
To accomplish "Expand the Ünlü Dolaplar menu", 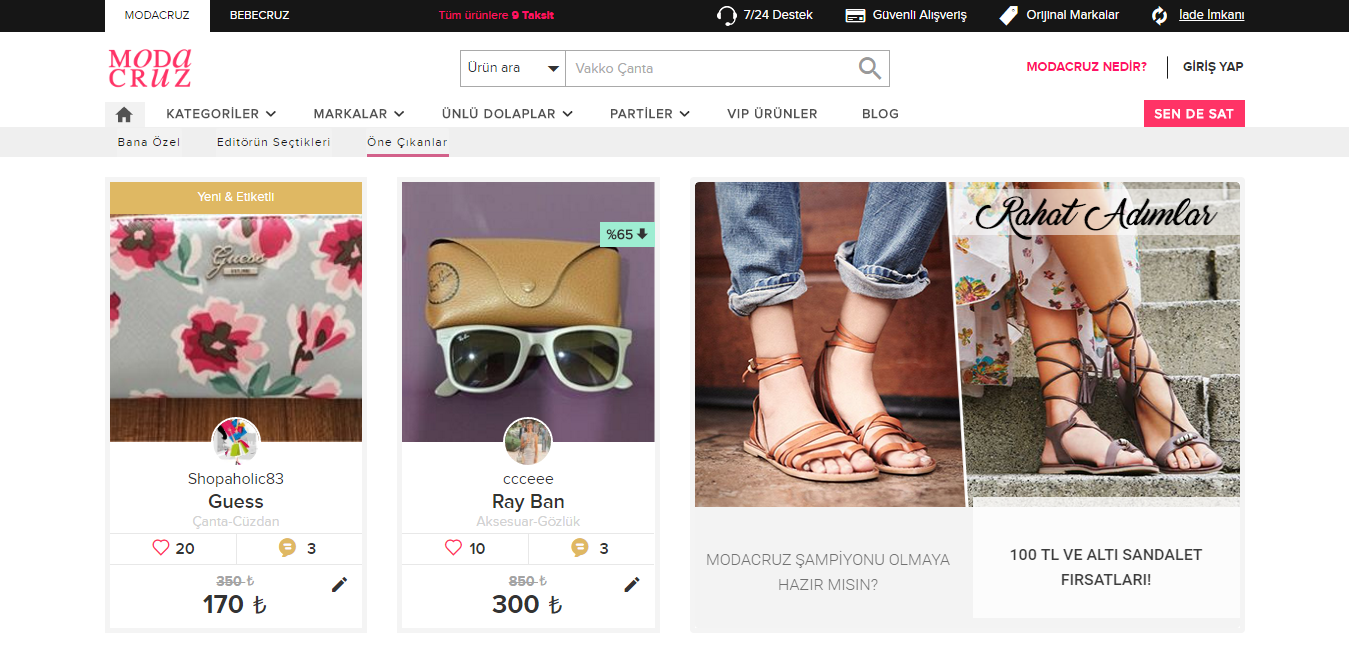I will [x=507, y=114].
